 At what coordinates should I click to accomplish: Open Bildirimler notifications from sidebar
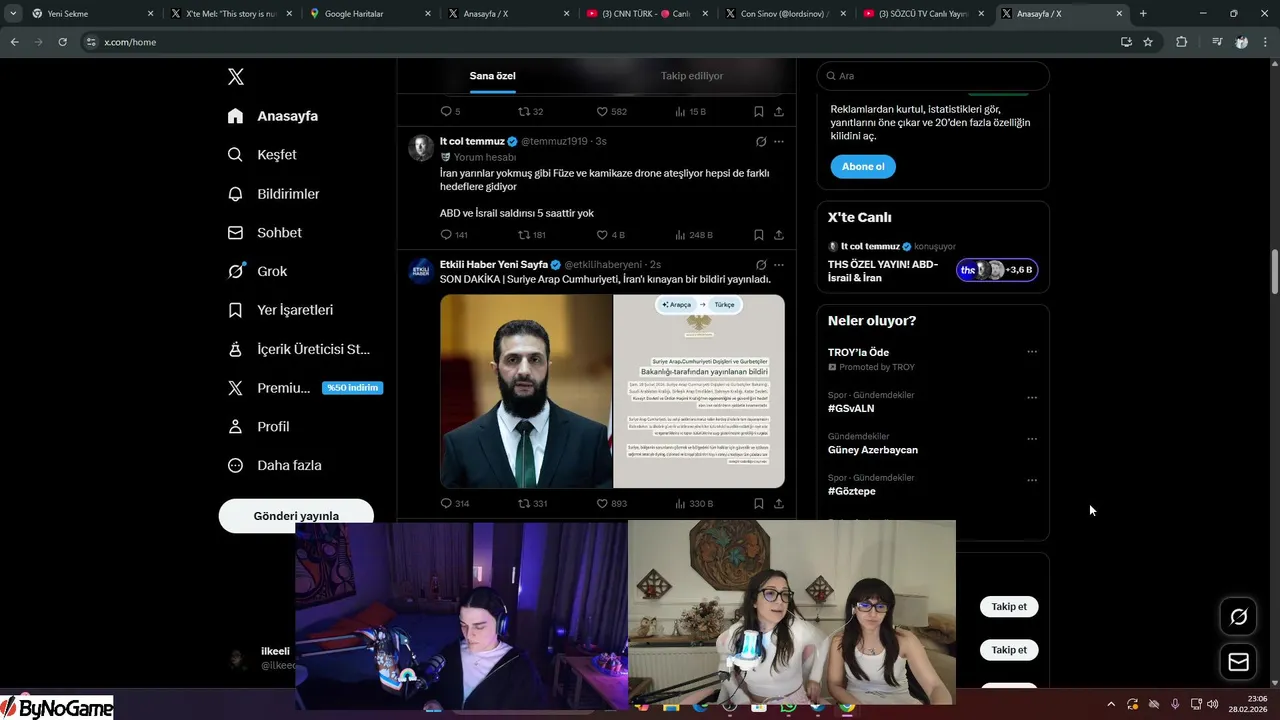(x=274, y=194)
